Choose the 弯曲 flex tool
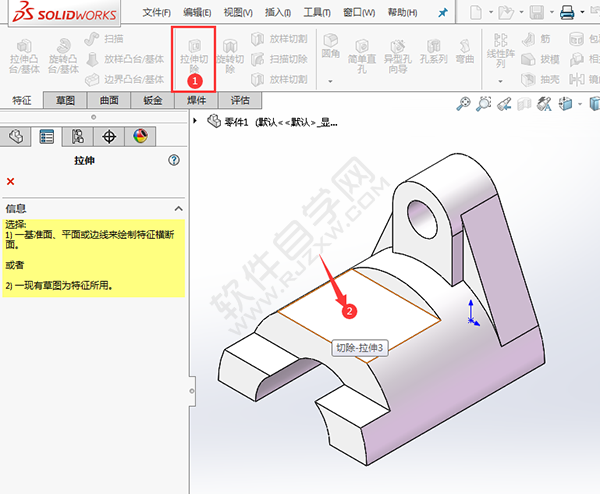This screenshot has height=494, width=600. pyautogui.click(x=465, y=52)
